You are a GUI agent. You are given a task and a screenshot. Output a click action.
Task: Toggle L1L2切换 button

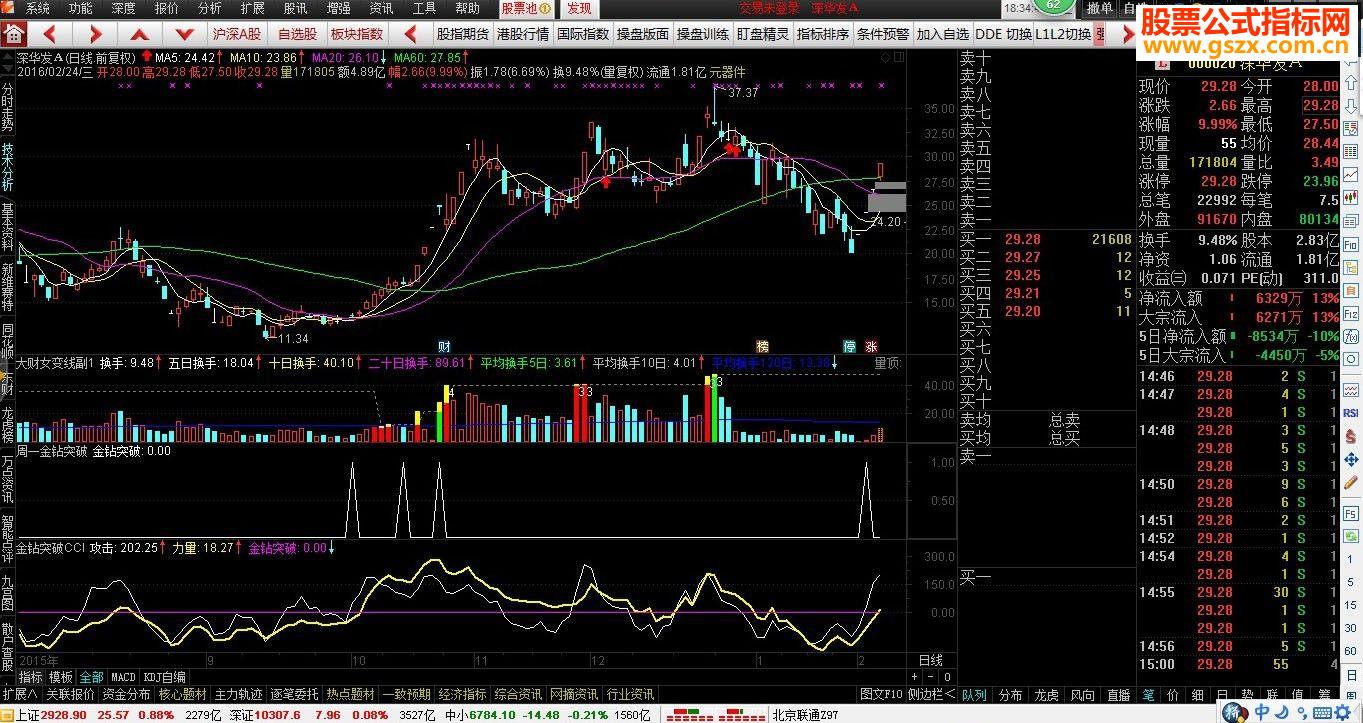click(x=1063, y=34)
